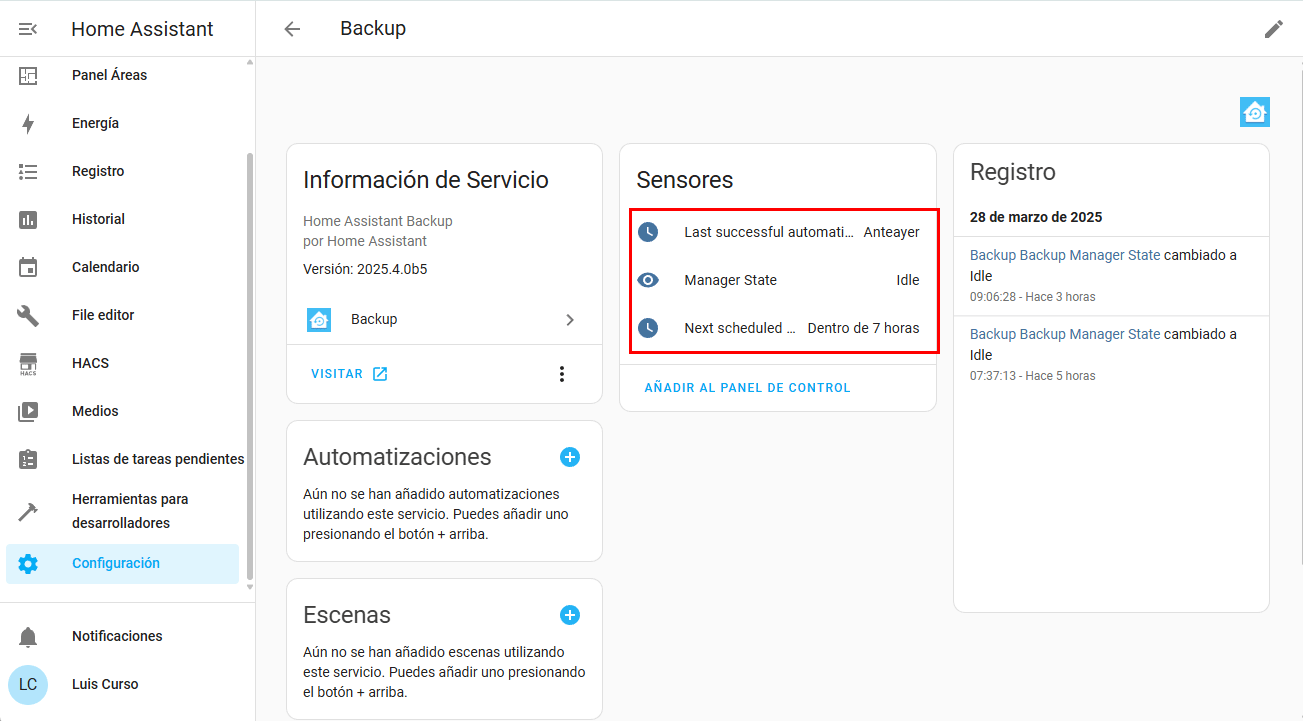This screenshot has height=721, width=1303.
Task: Open Panel Áreas in the sidebar
Action: point(122,75)
